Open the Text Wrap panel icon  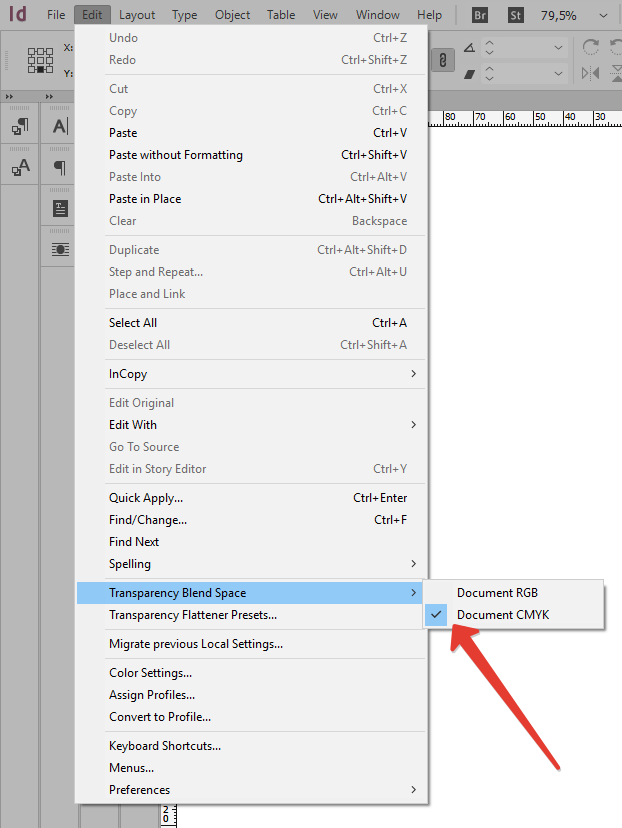60,249
